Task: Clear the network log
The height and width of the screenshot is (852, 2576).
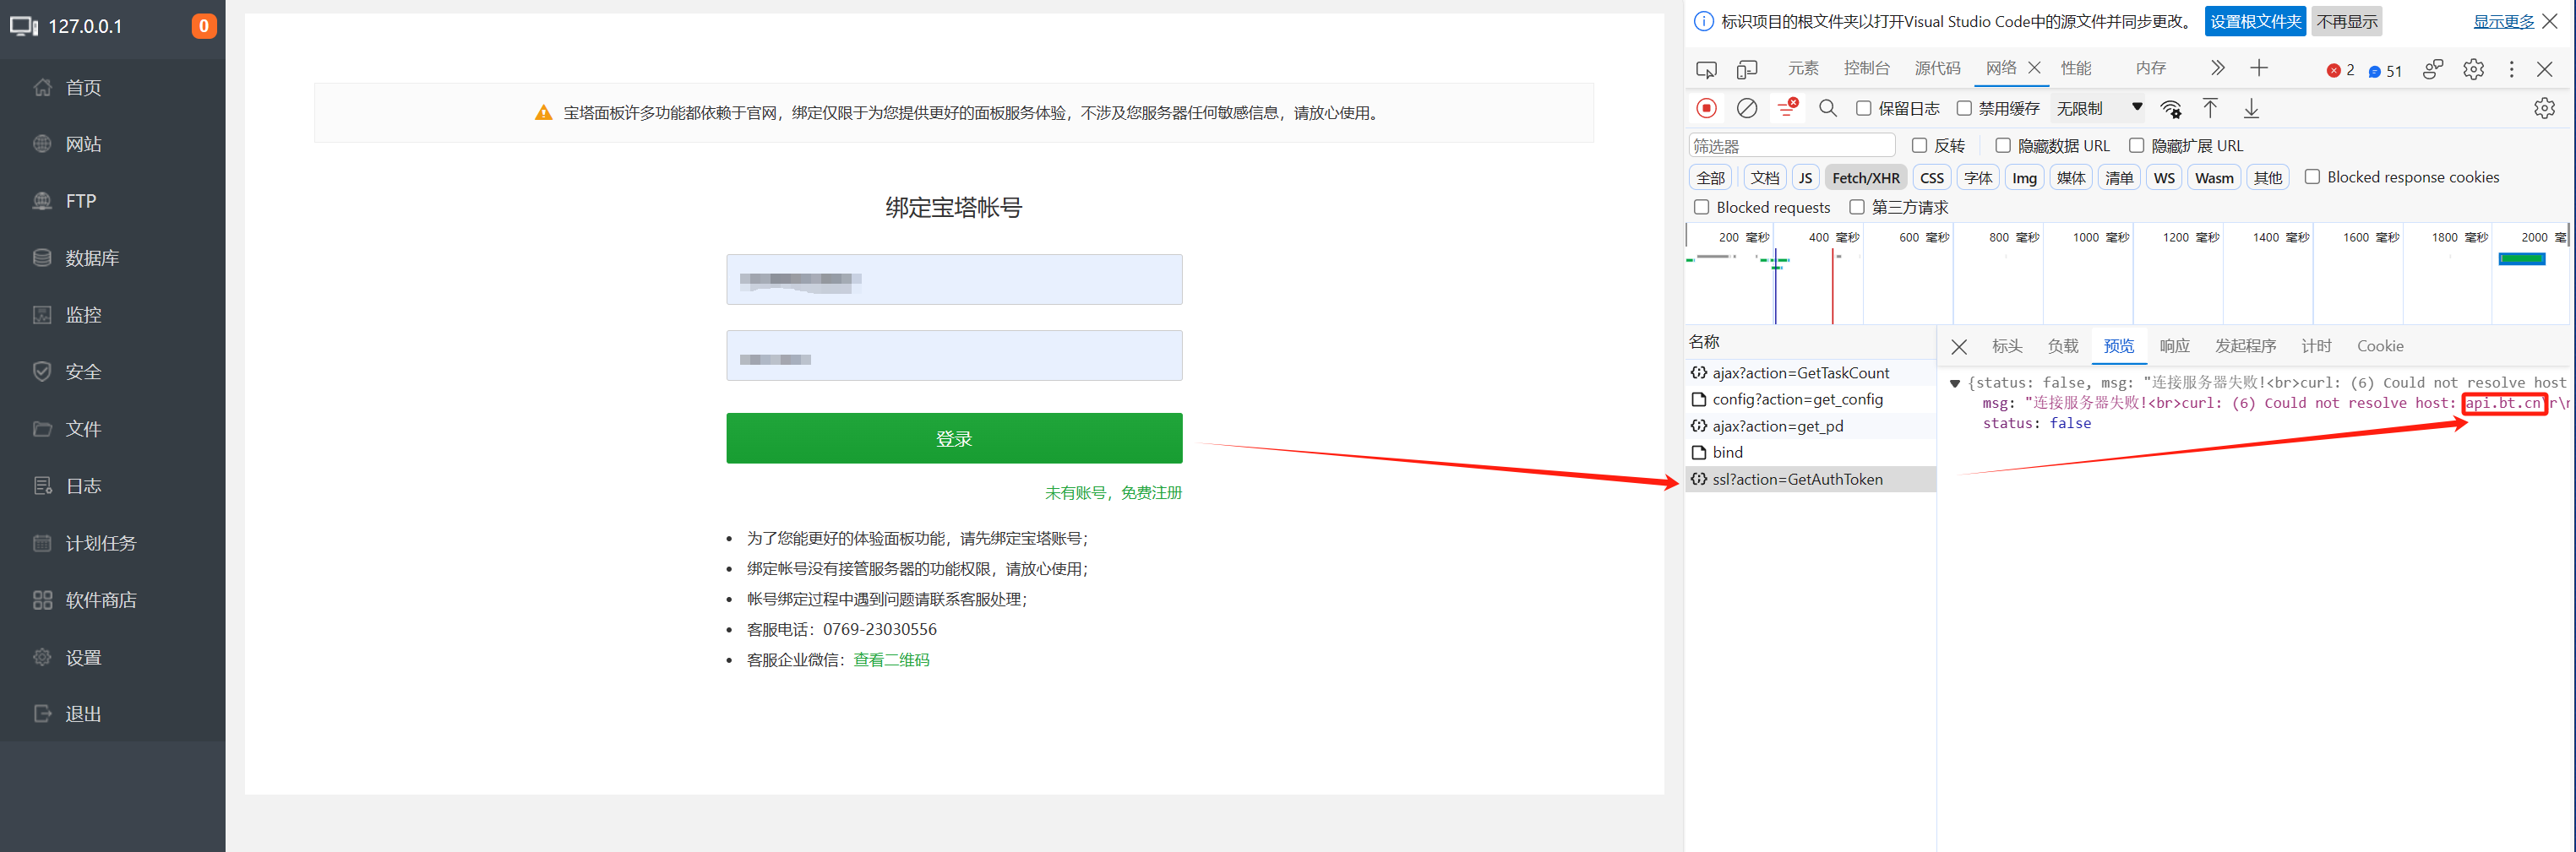Action: 1747,108
